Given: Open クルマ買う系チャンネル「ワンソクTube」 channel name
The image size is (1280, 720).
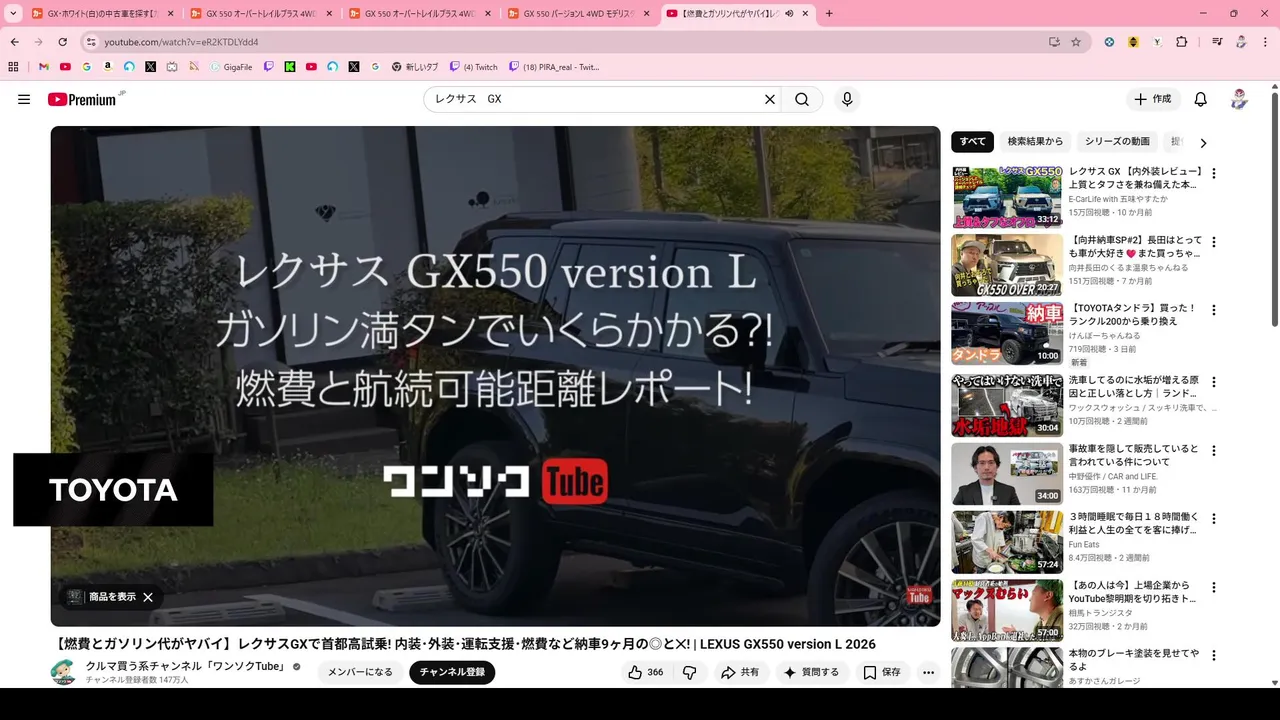Looking at the screenshot, I should (186, 666).
